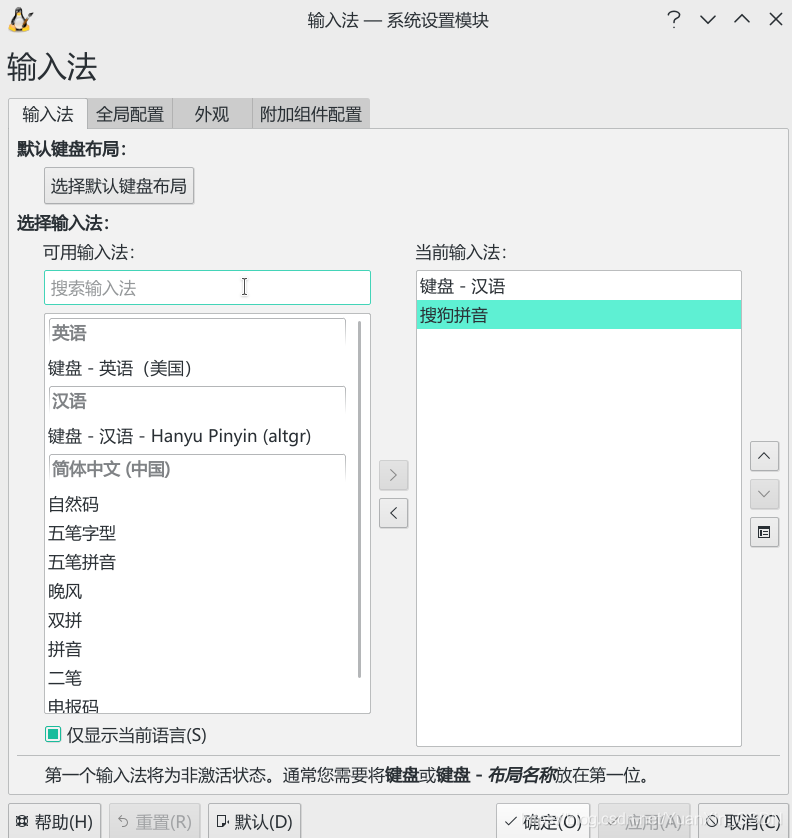Image resolution: width=792 pixels, height=838 pixels.
Task: Select 二笔 input method
Action: 198,678
